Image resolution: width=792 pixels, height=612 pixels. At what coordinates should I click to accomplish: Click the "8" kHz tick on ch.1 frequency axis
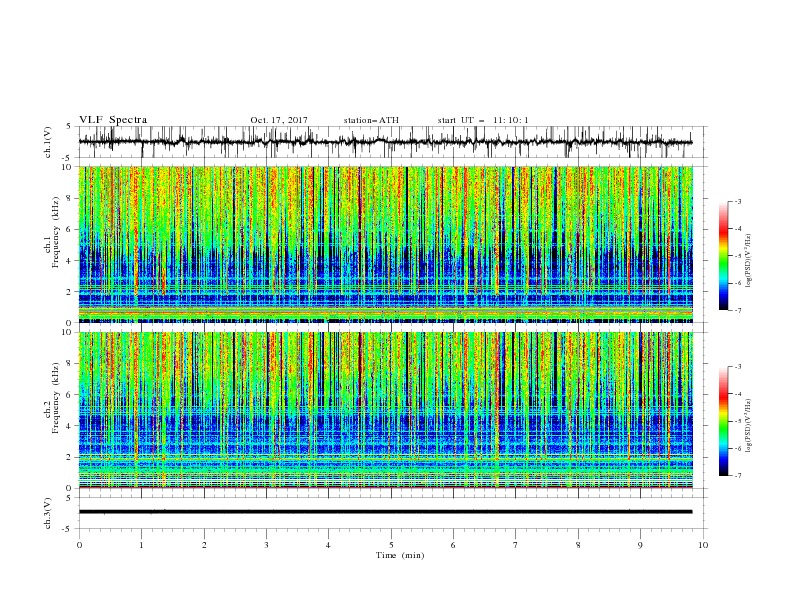[70, 198]
